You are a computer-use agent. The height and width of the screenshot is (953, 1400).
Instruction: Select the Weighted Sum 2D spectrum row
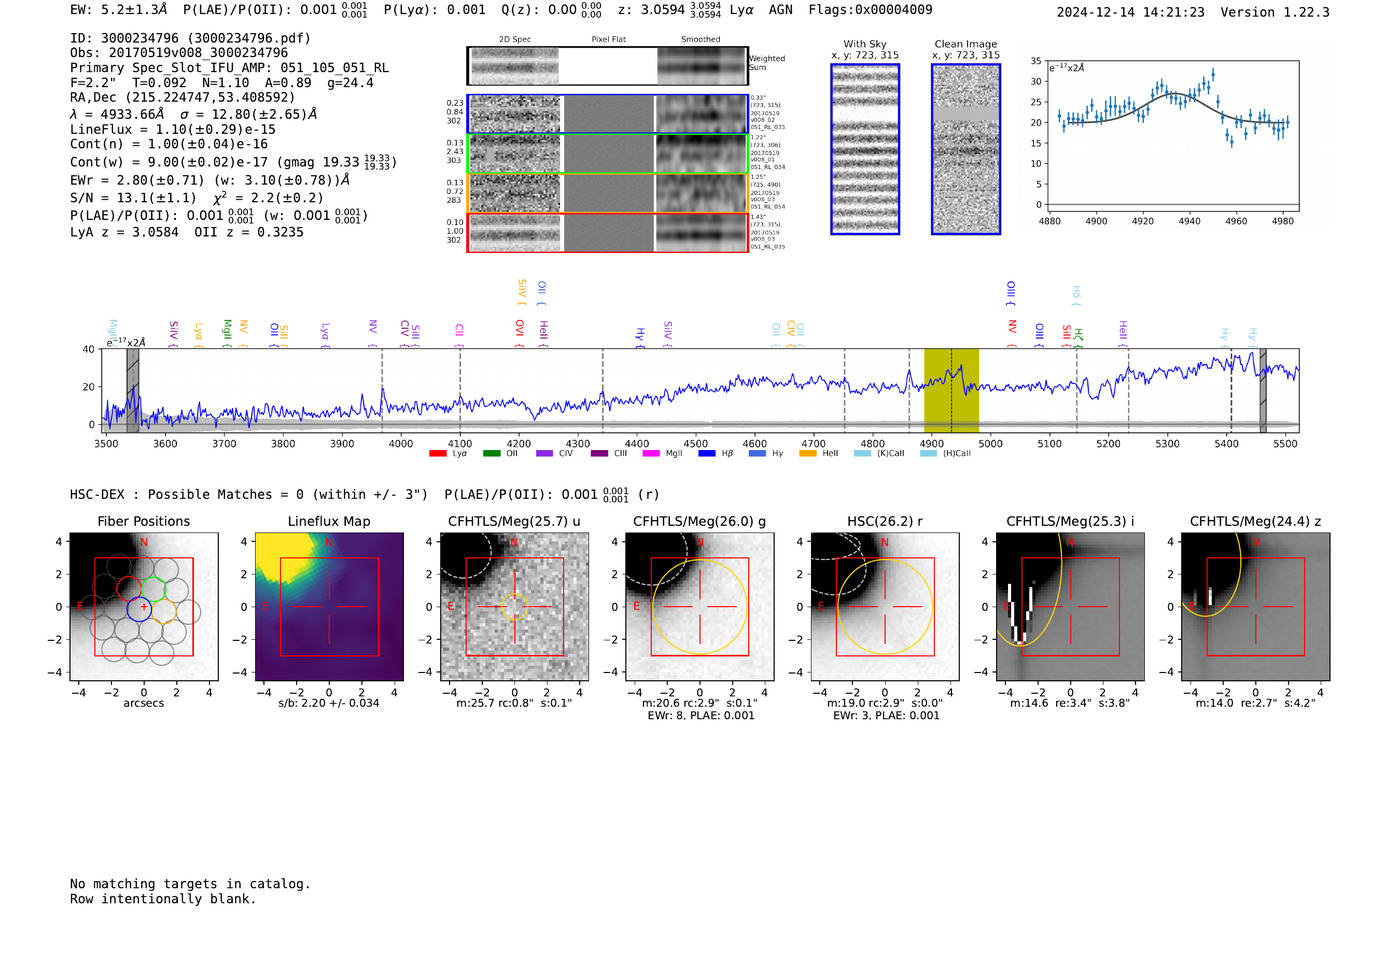pyautogui.click(x=608, y=66)
